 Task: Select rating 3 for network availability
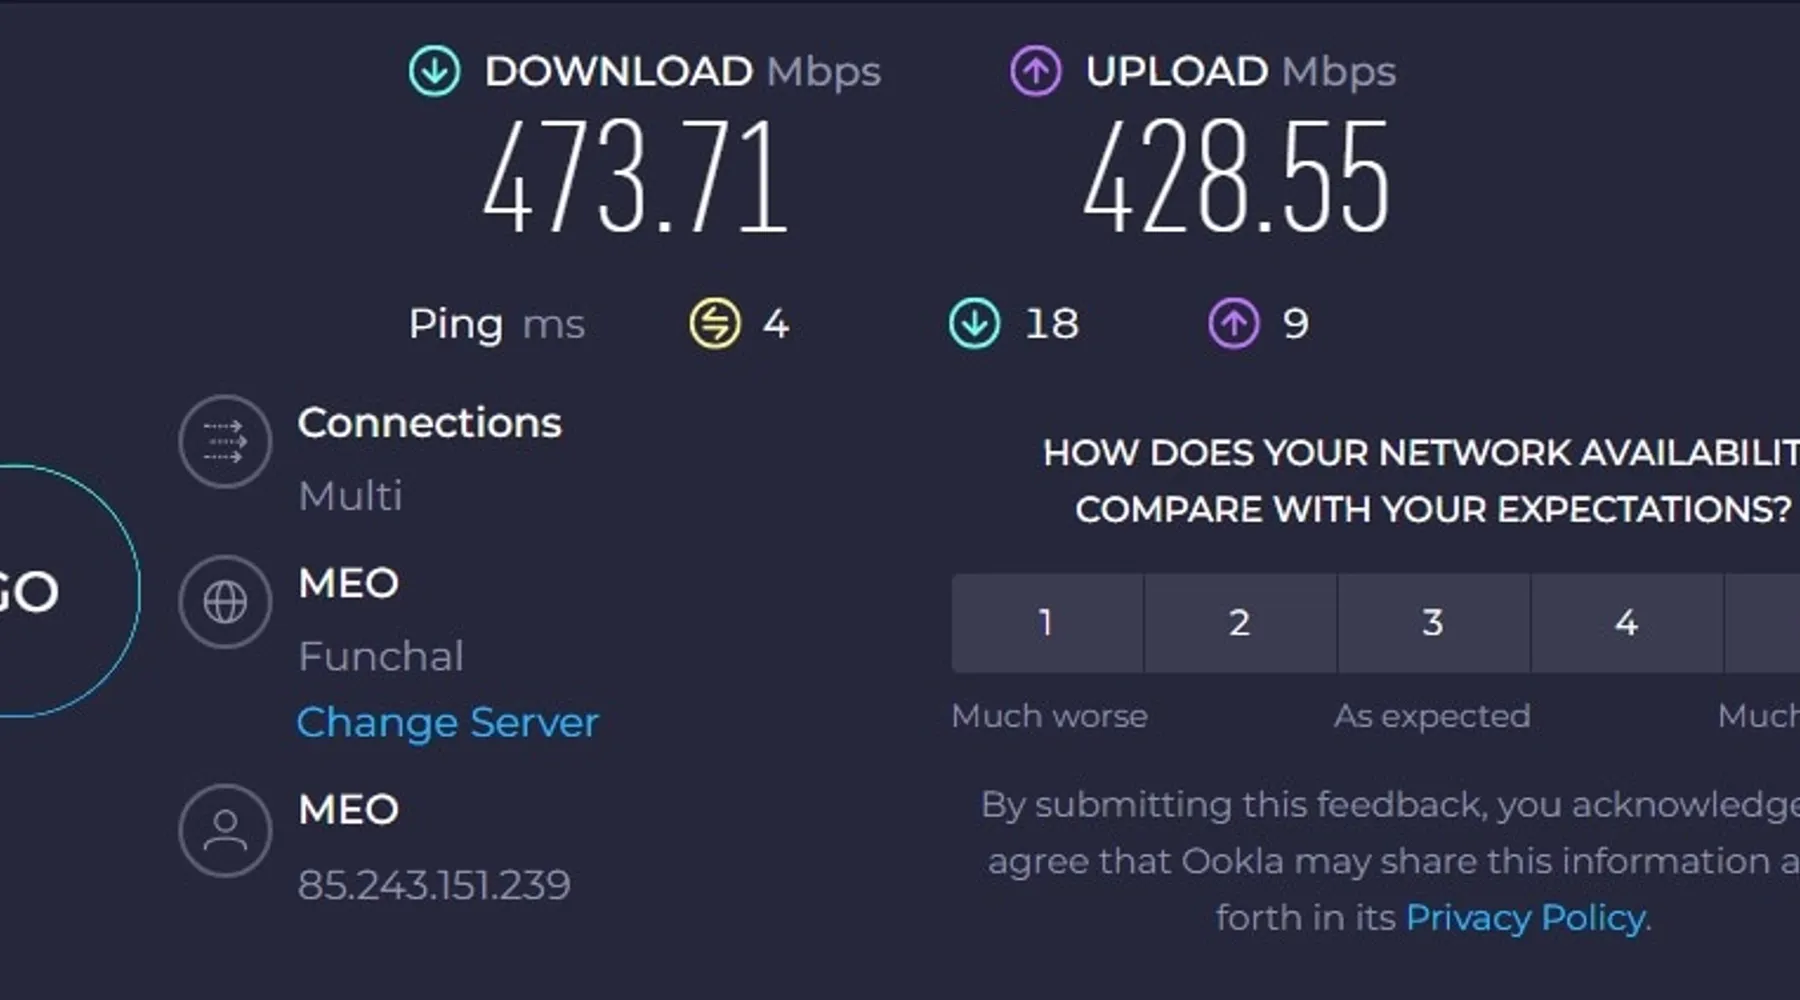[x=1433, y=622]
